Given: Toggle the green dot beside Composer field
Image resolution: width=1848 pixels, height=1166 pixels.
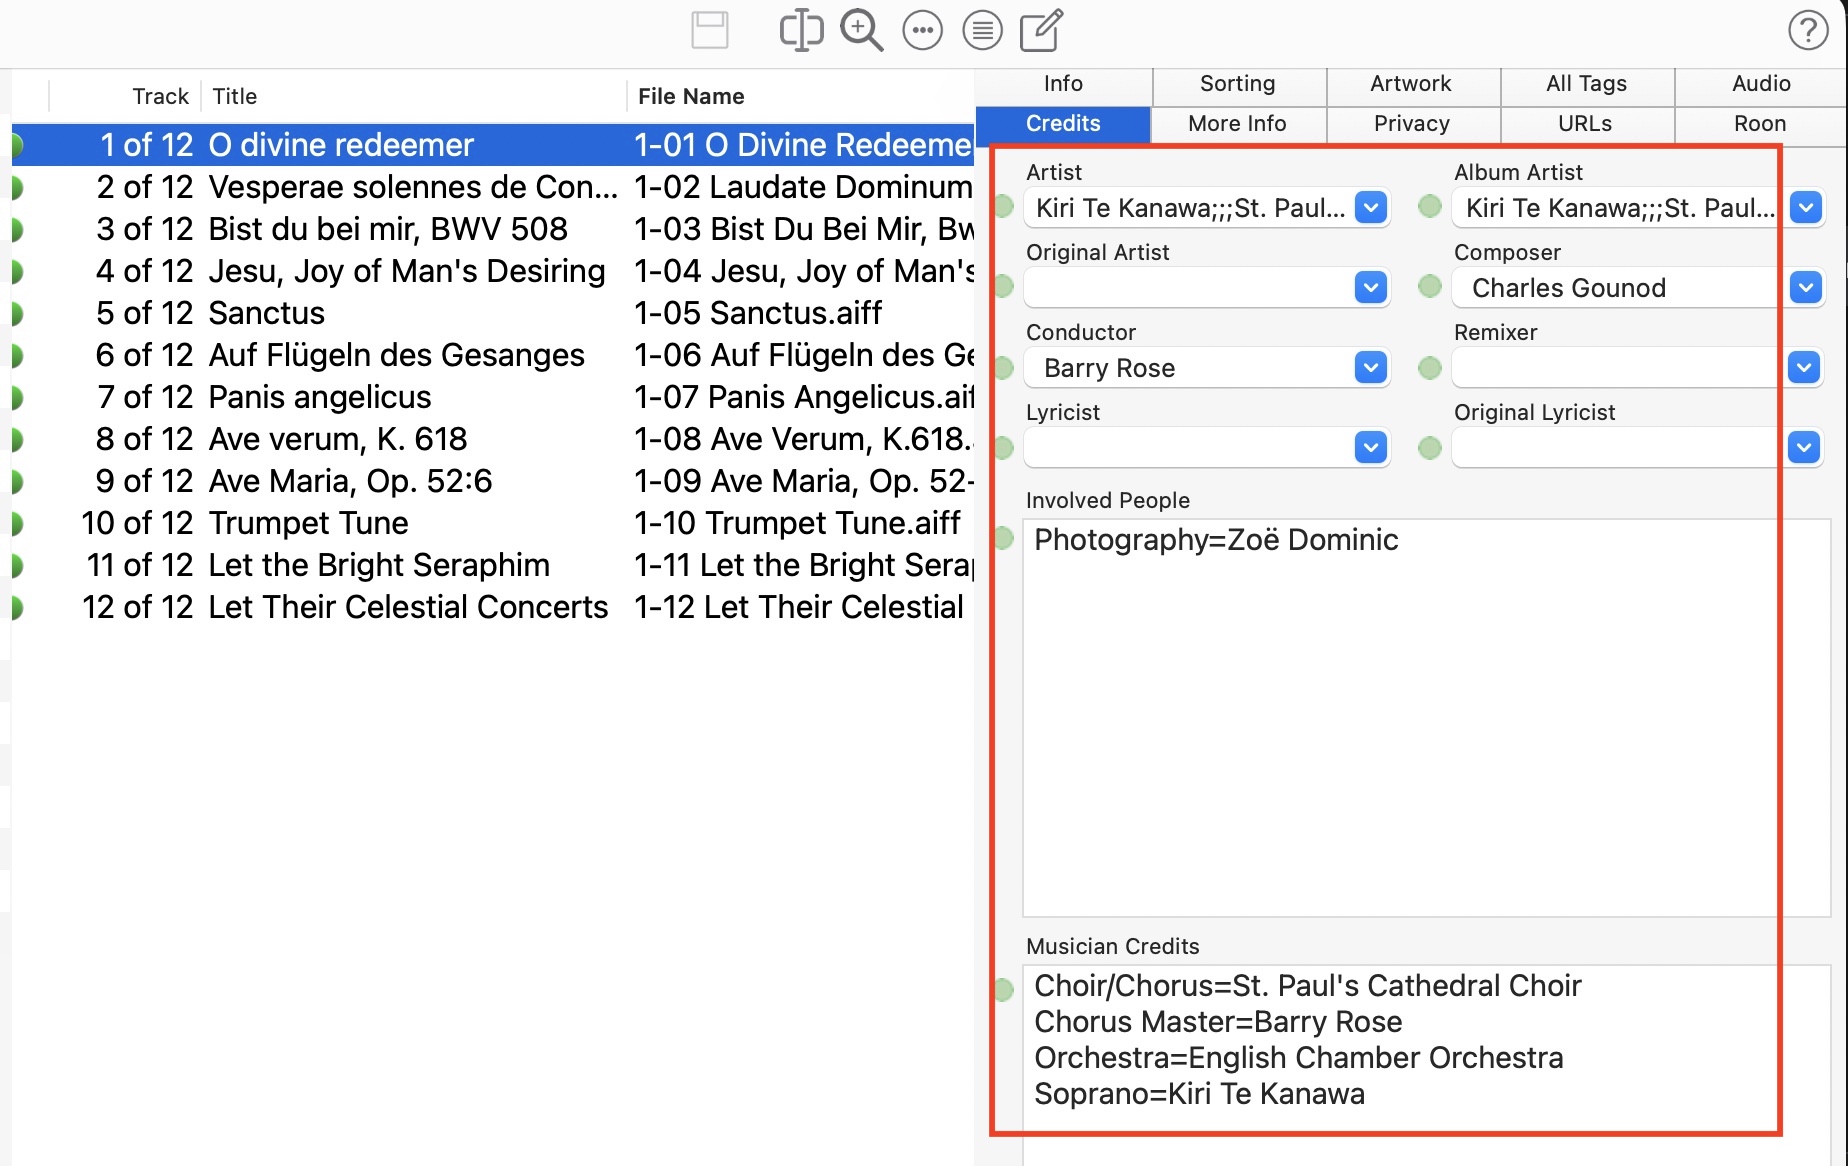Looking at the screenshot, I should tap(1430, 287).
